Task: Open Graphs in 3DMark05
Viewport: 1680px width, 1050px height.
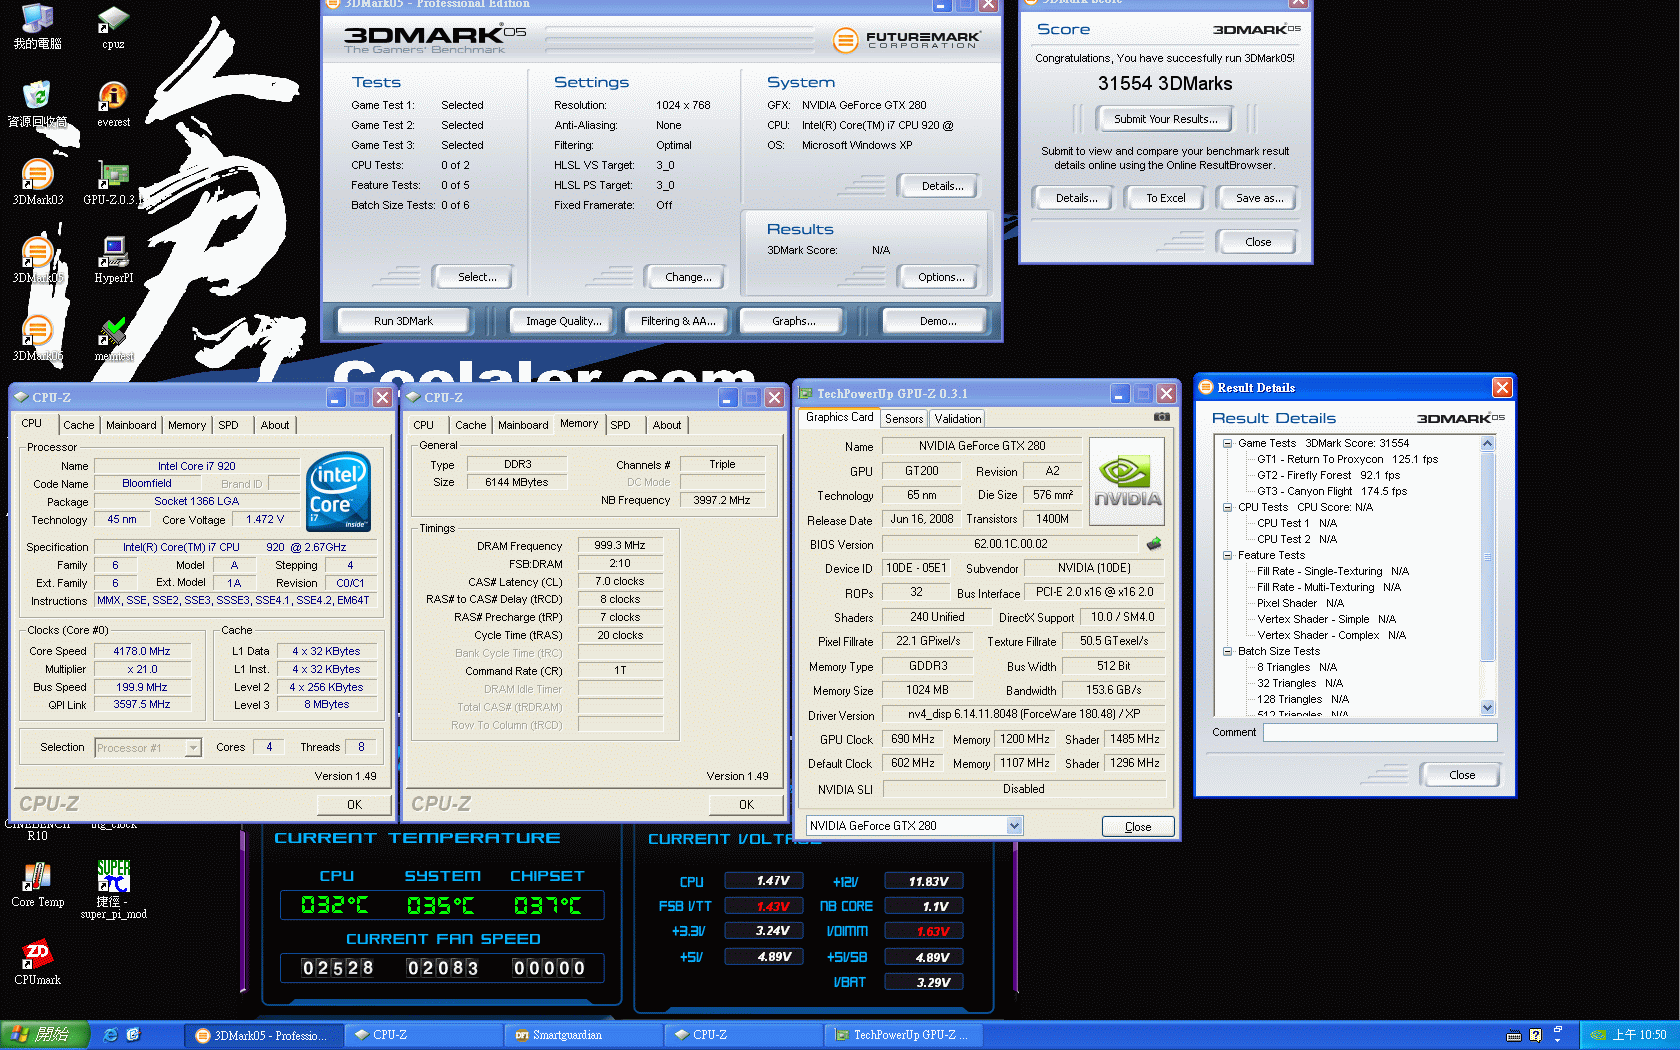Action: pyautogui.click(x=793, y=321)
